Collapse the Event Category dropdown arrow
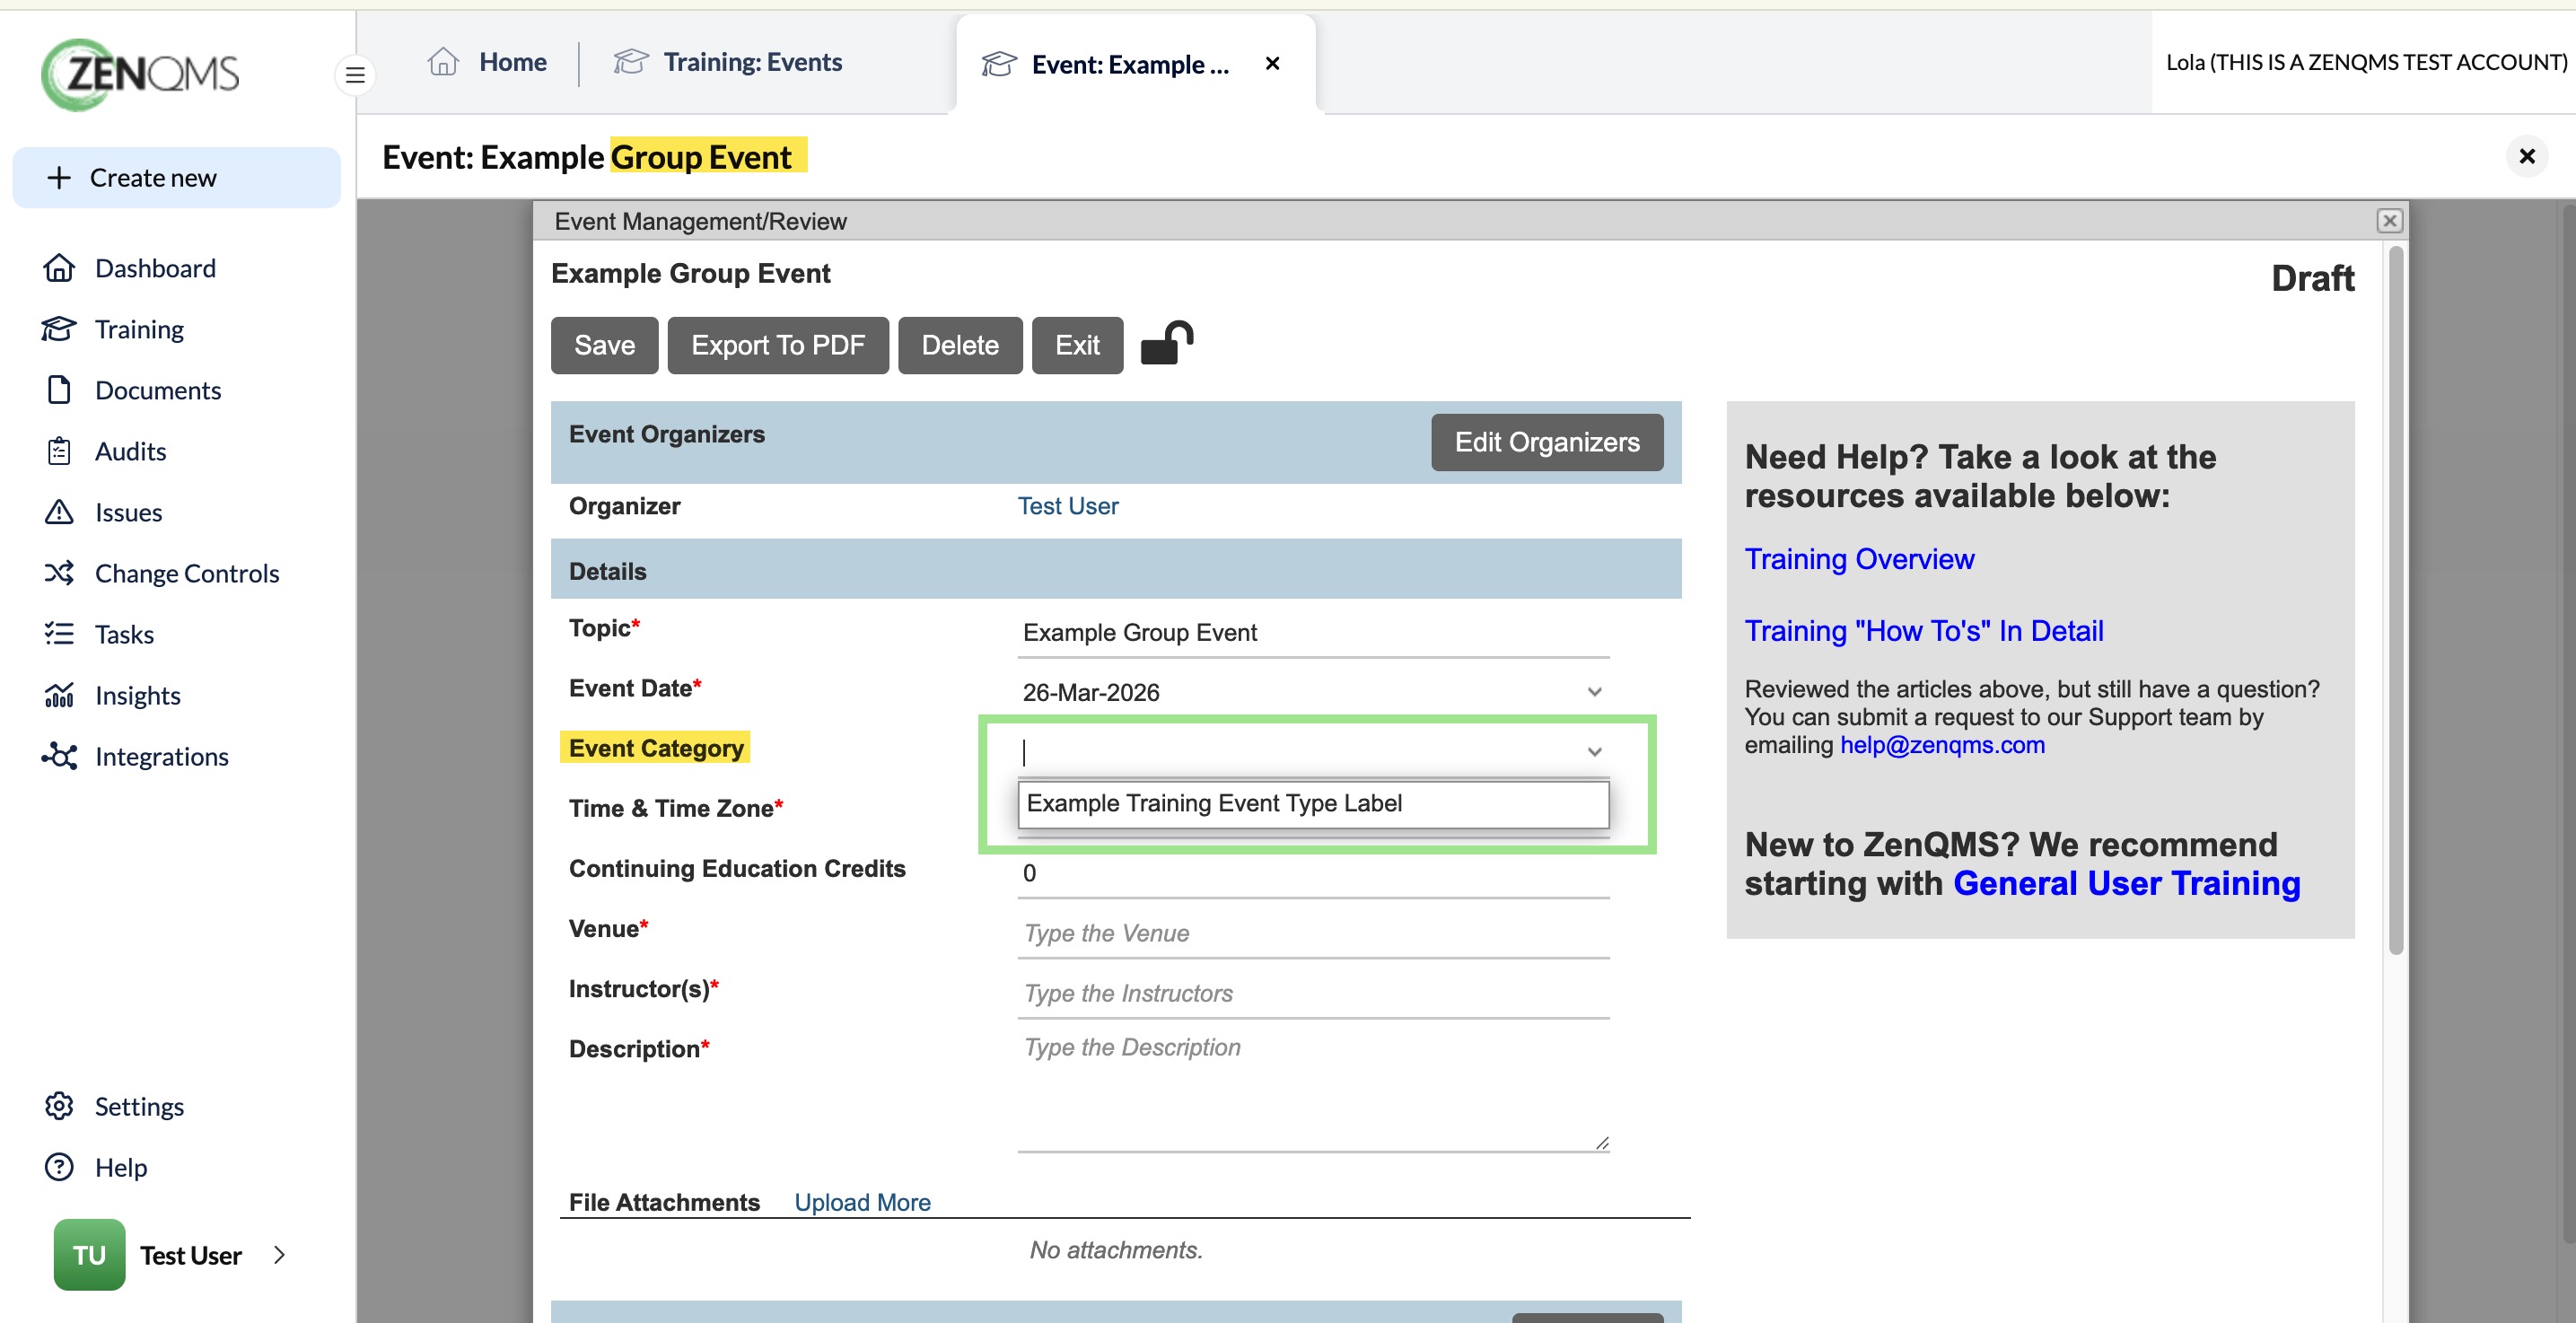Screen dimensions: 2576x1323 [1594, 752]
